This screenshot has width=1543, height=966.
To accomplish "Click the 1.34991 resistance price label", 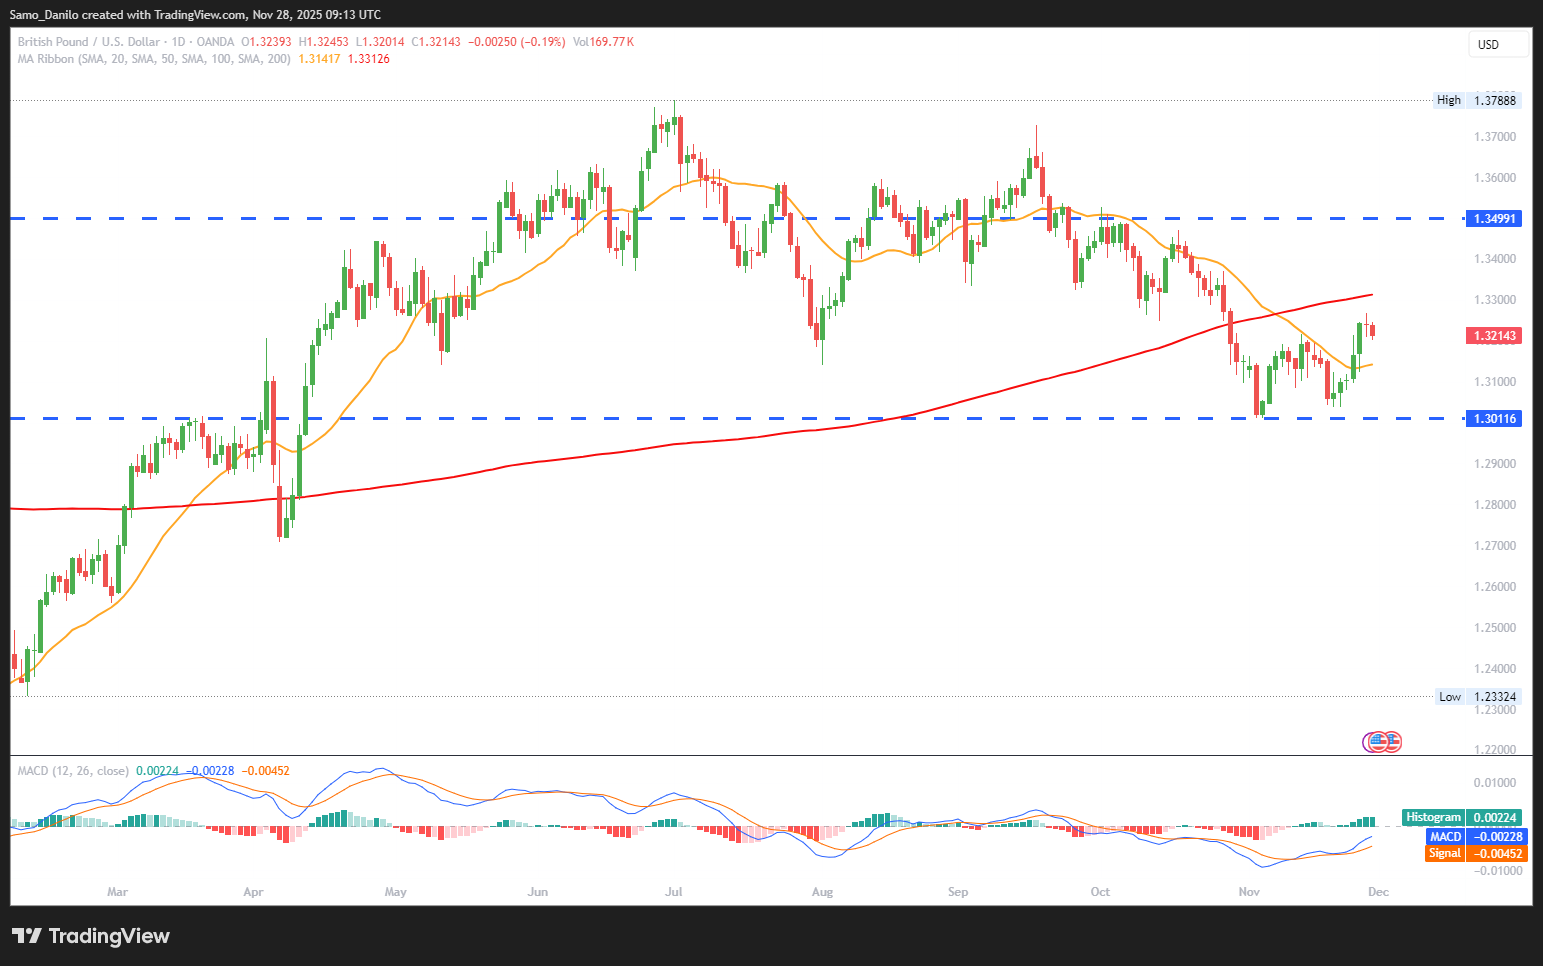I will [1492, 218].
